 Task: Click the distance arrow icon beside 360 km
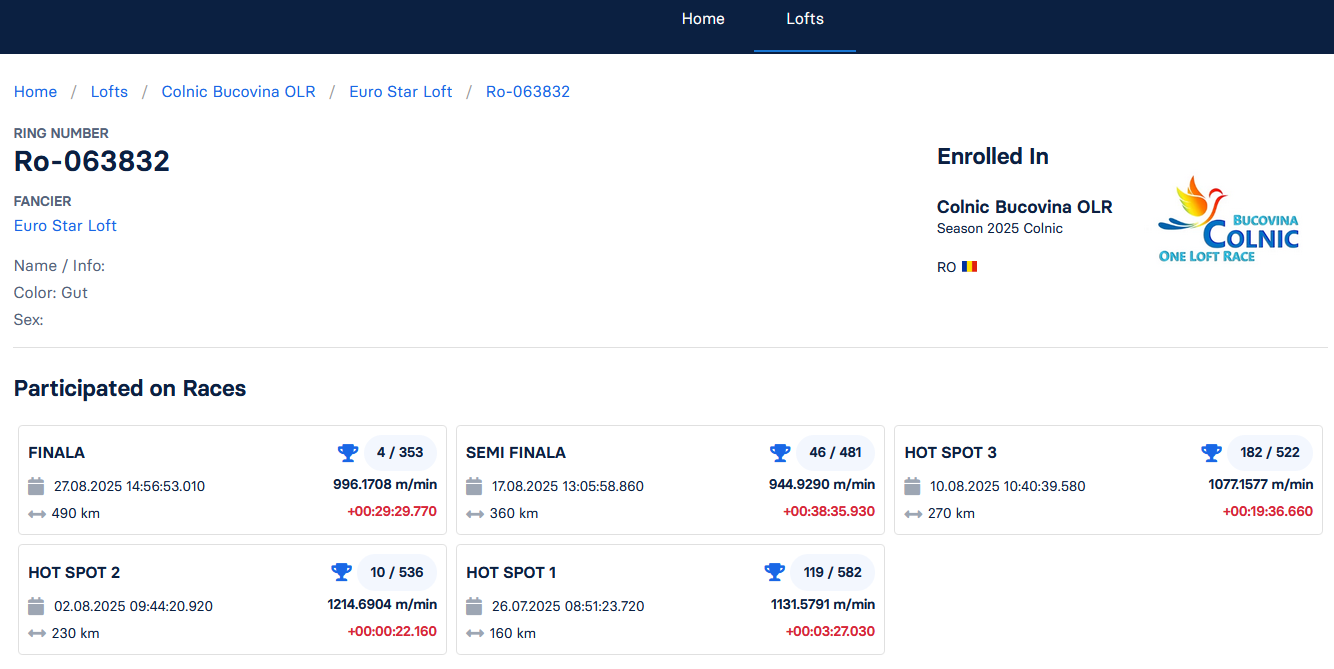[x=475, y=514]
